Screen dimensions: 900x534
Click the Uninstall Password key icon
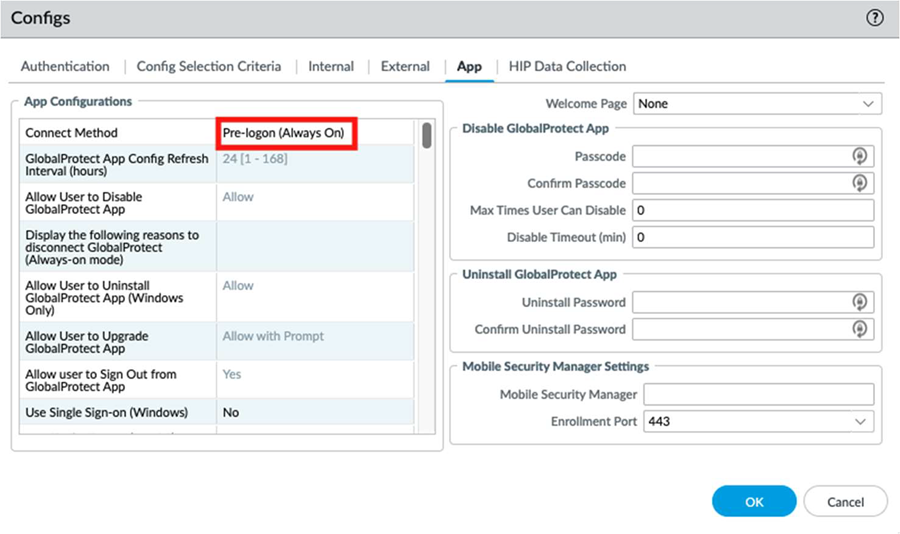click(858, 302)
